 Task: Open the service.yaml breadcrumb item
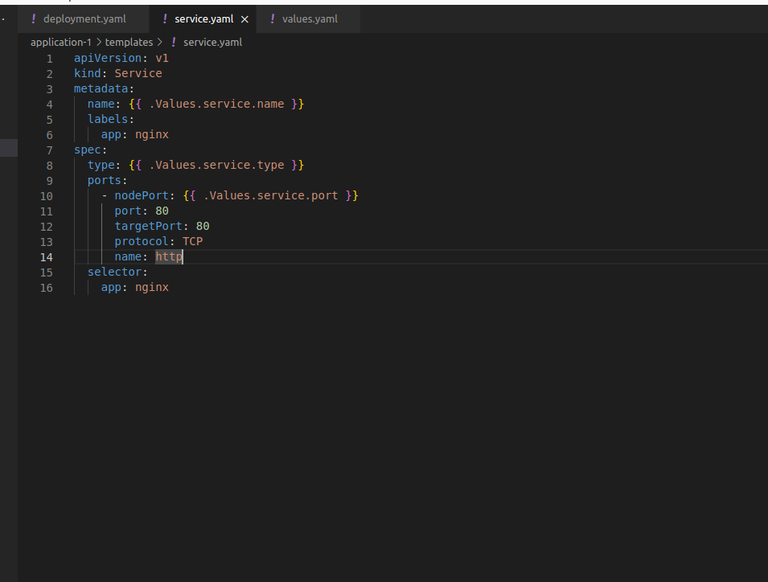tap(213, 43)
